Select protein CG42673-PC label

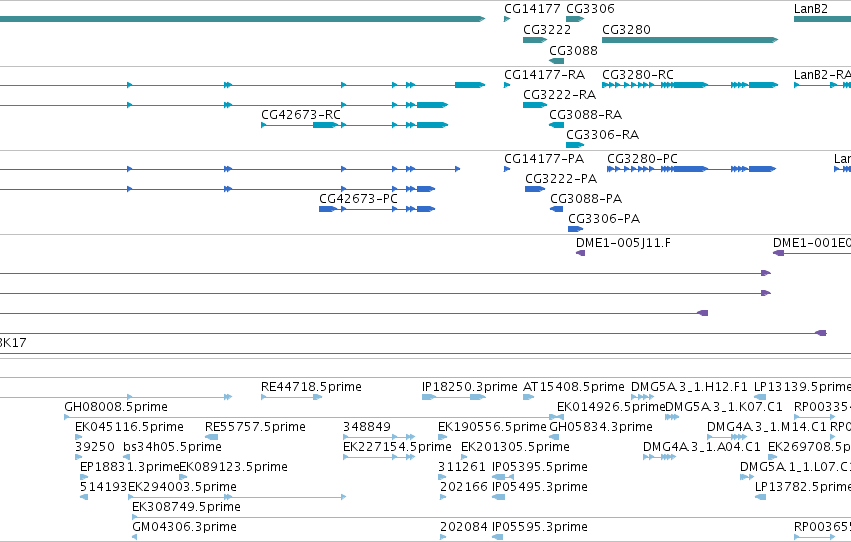click(x=358, y=199)
